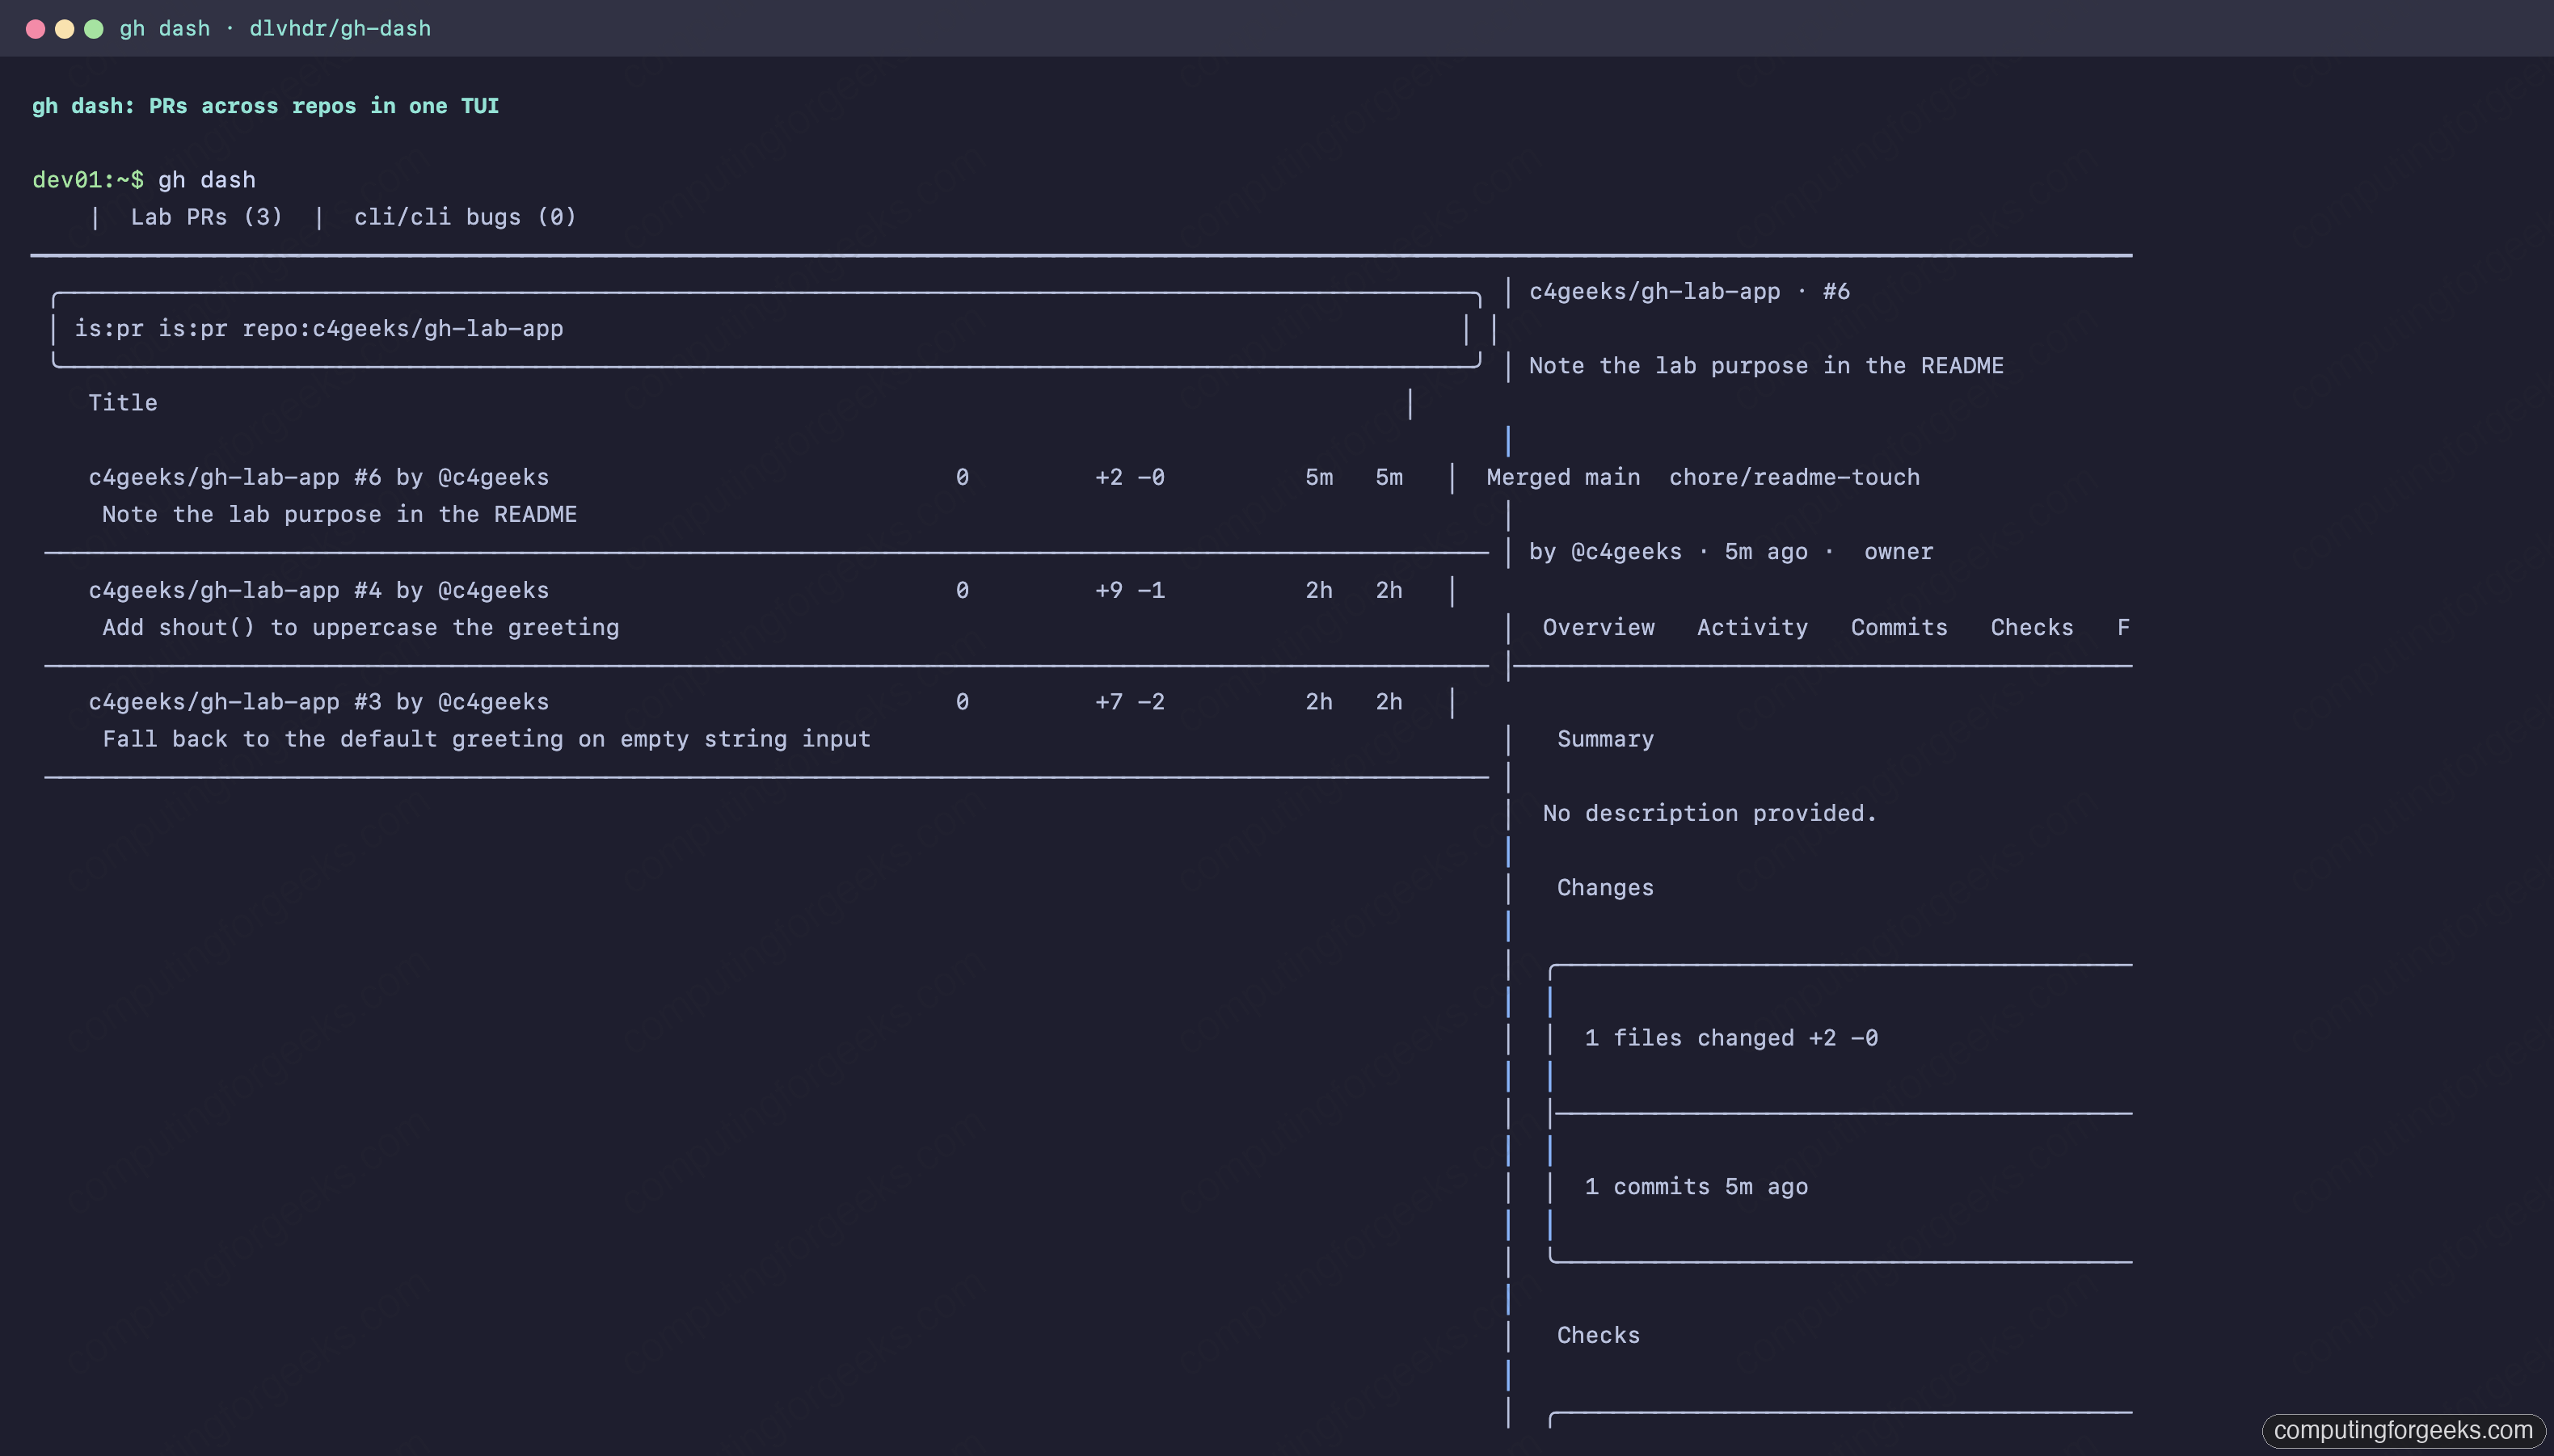The height and width of the screenshot is (1456, 2554).
Task: Click the comment count 0 for PR #4
Action: click(x=962, y=590)
